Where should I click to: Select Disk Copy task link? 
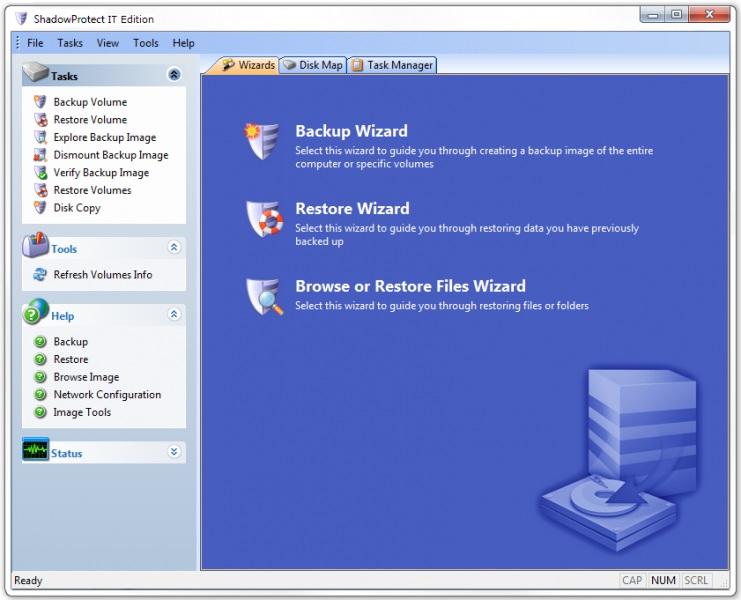click(x=77, y=208)
